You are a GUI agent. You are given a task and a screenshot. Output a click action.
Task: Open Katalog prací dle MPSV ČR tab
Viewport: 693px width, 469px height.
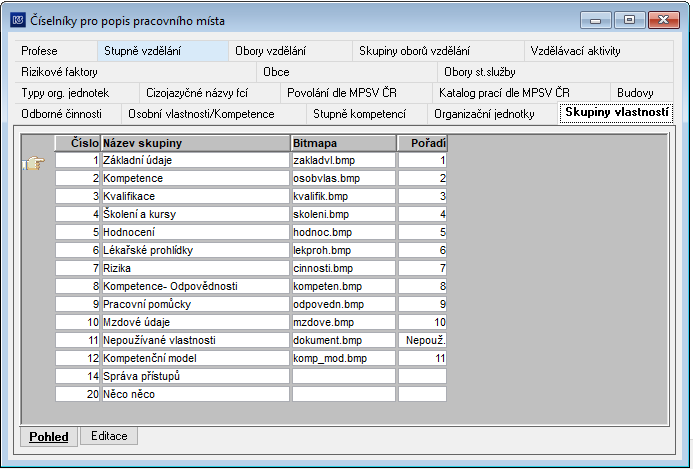(522, 93)
